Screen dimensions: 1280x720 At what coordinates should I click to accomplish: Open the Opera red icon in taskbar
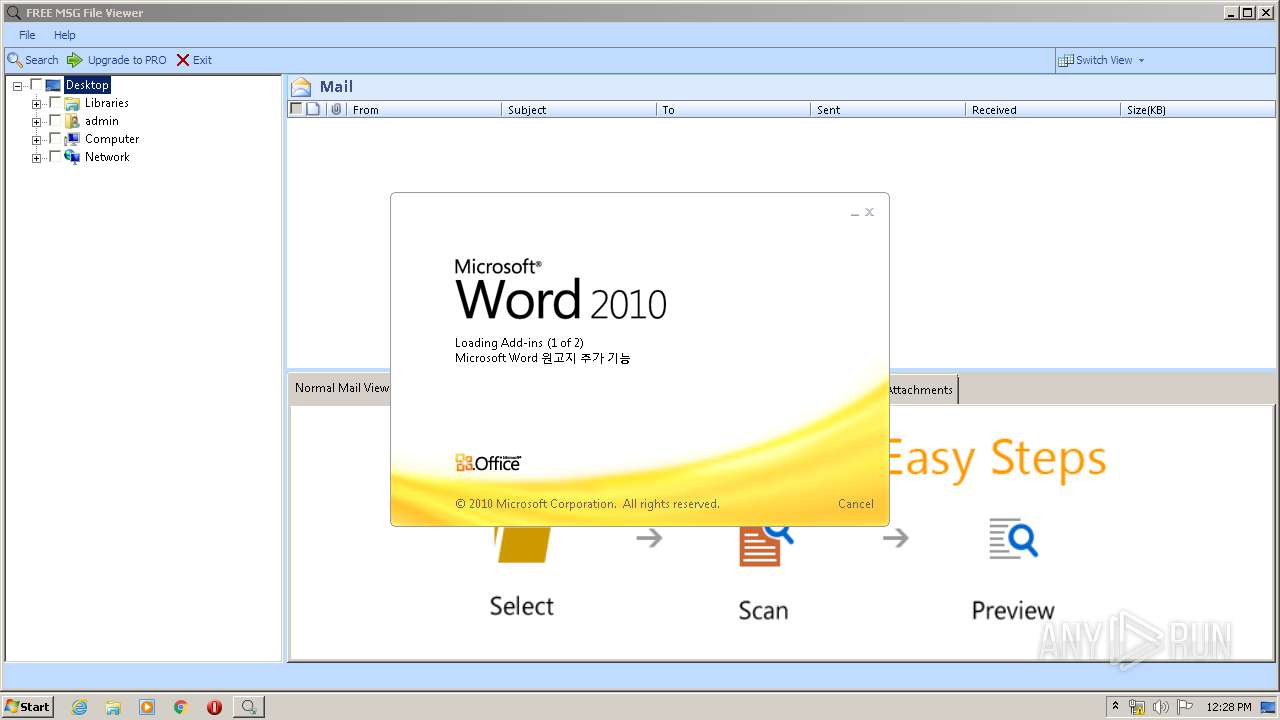[214, 707]
